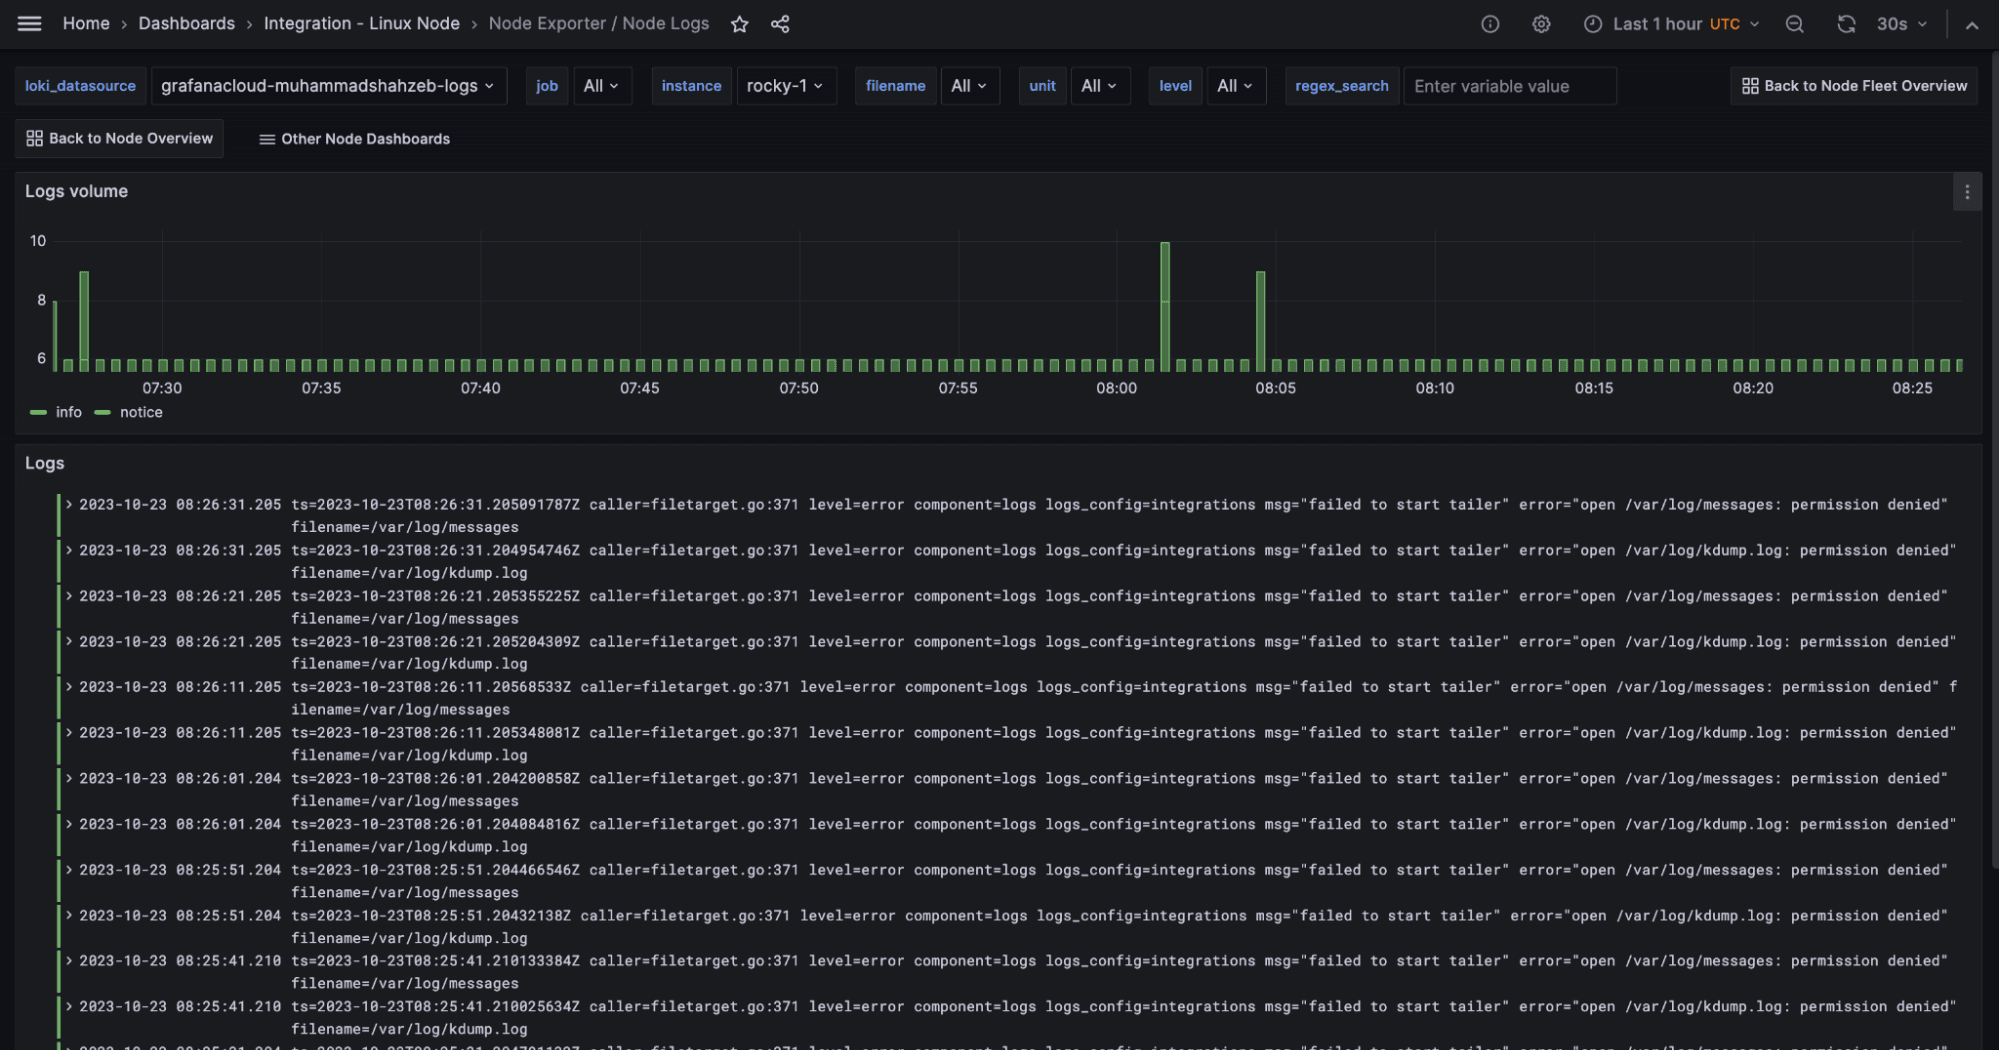Type in the regex_search variable field
Screen dimensions: 1999x1051
1510,85
